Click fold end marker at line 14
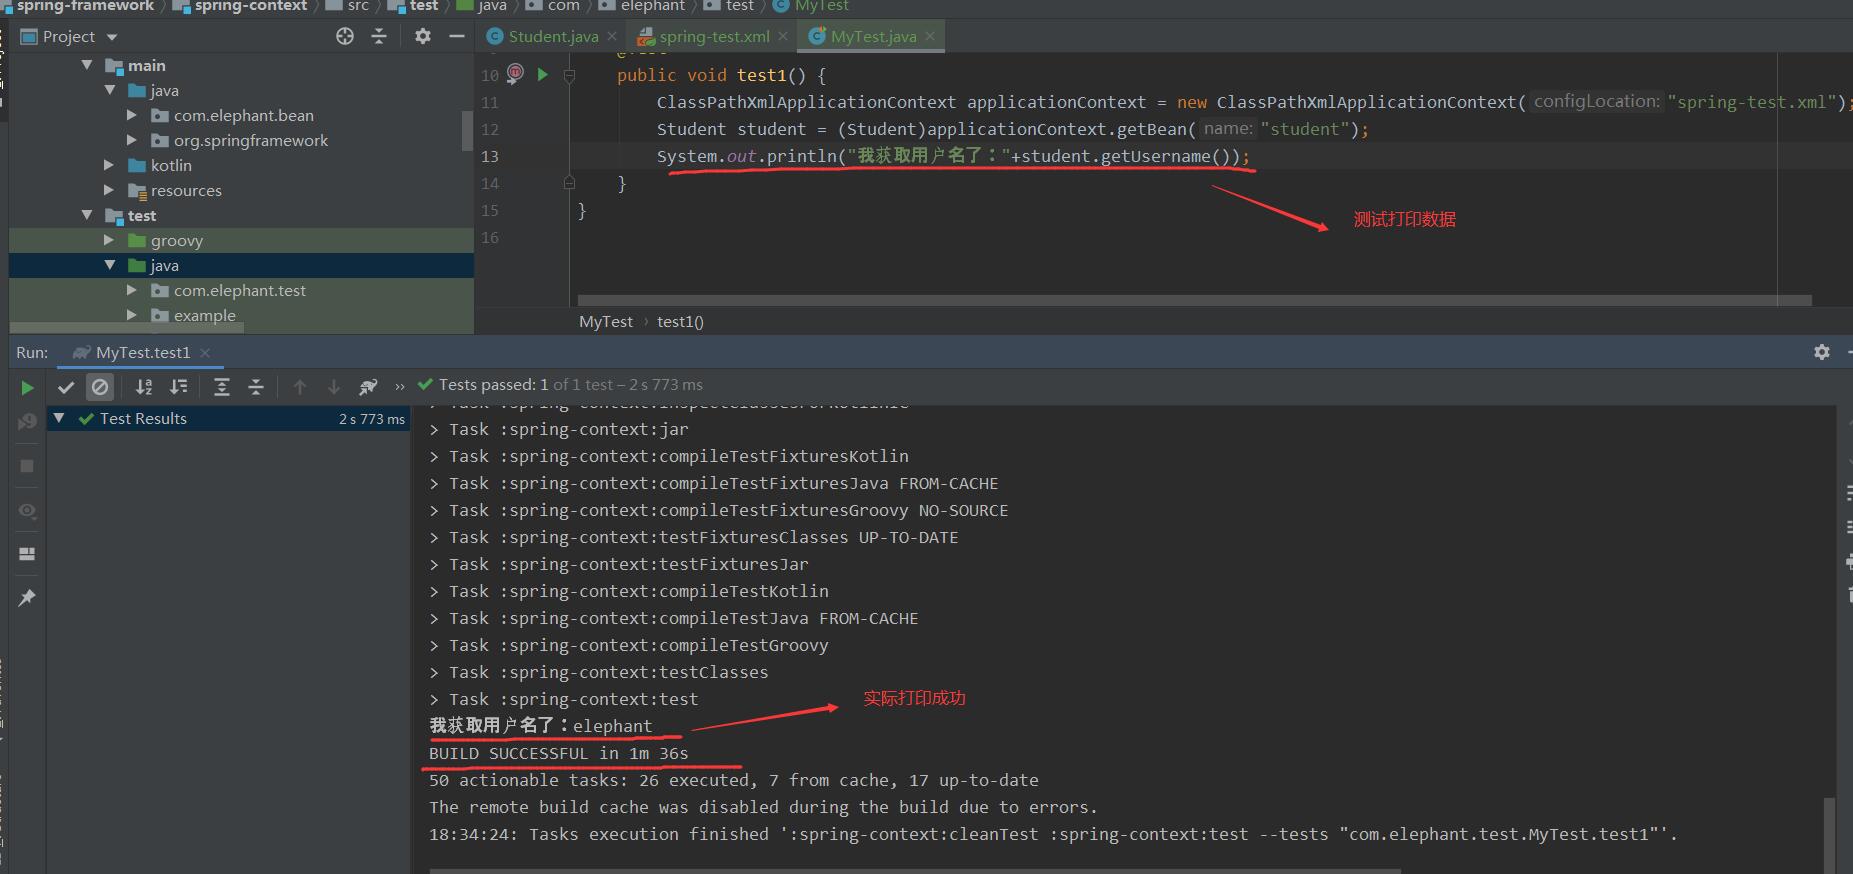 coord(569,183)
